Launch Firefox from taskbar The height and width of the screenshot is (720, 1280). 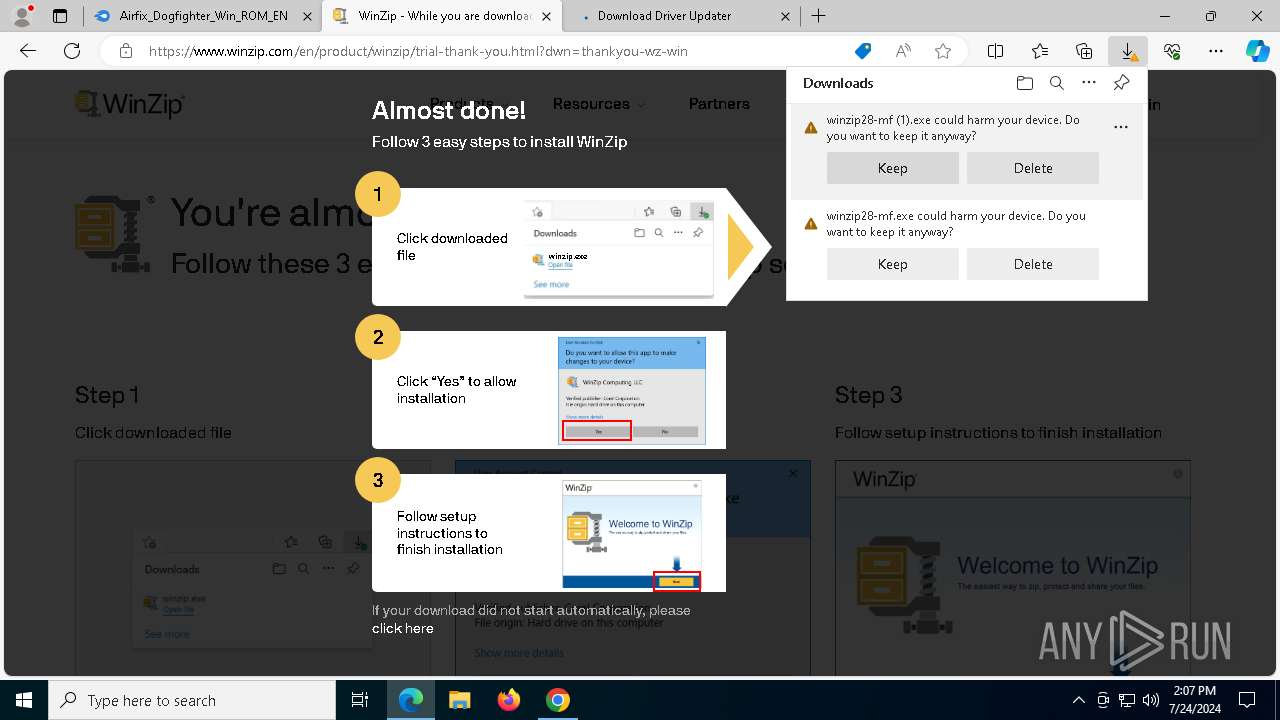tap(509, 700)
